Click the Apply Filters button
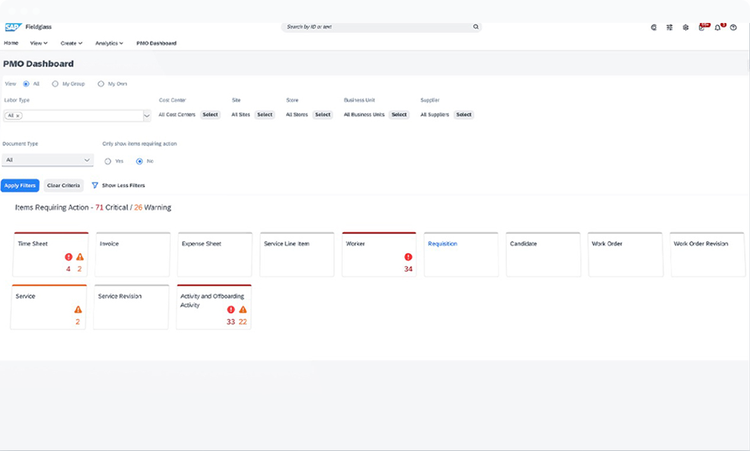750x451 pixels. (20, 185)
